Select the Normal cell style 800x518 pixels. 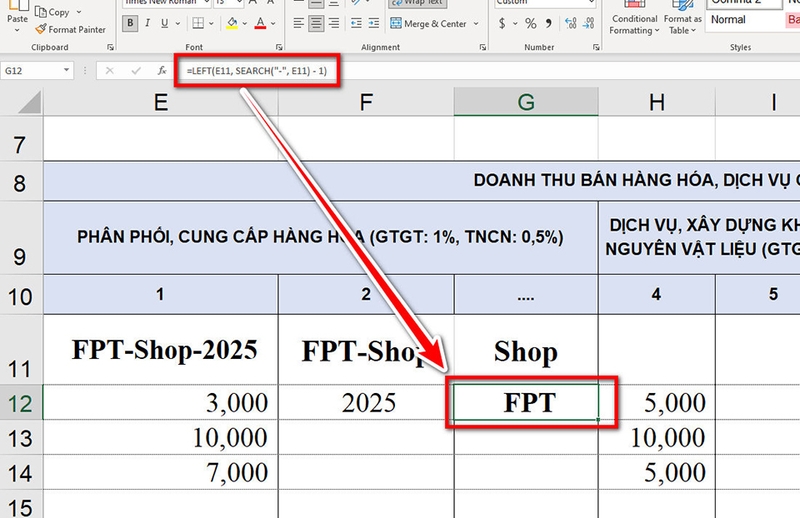coord(744,20)
